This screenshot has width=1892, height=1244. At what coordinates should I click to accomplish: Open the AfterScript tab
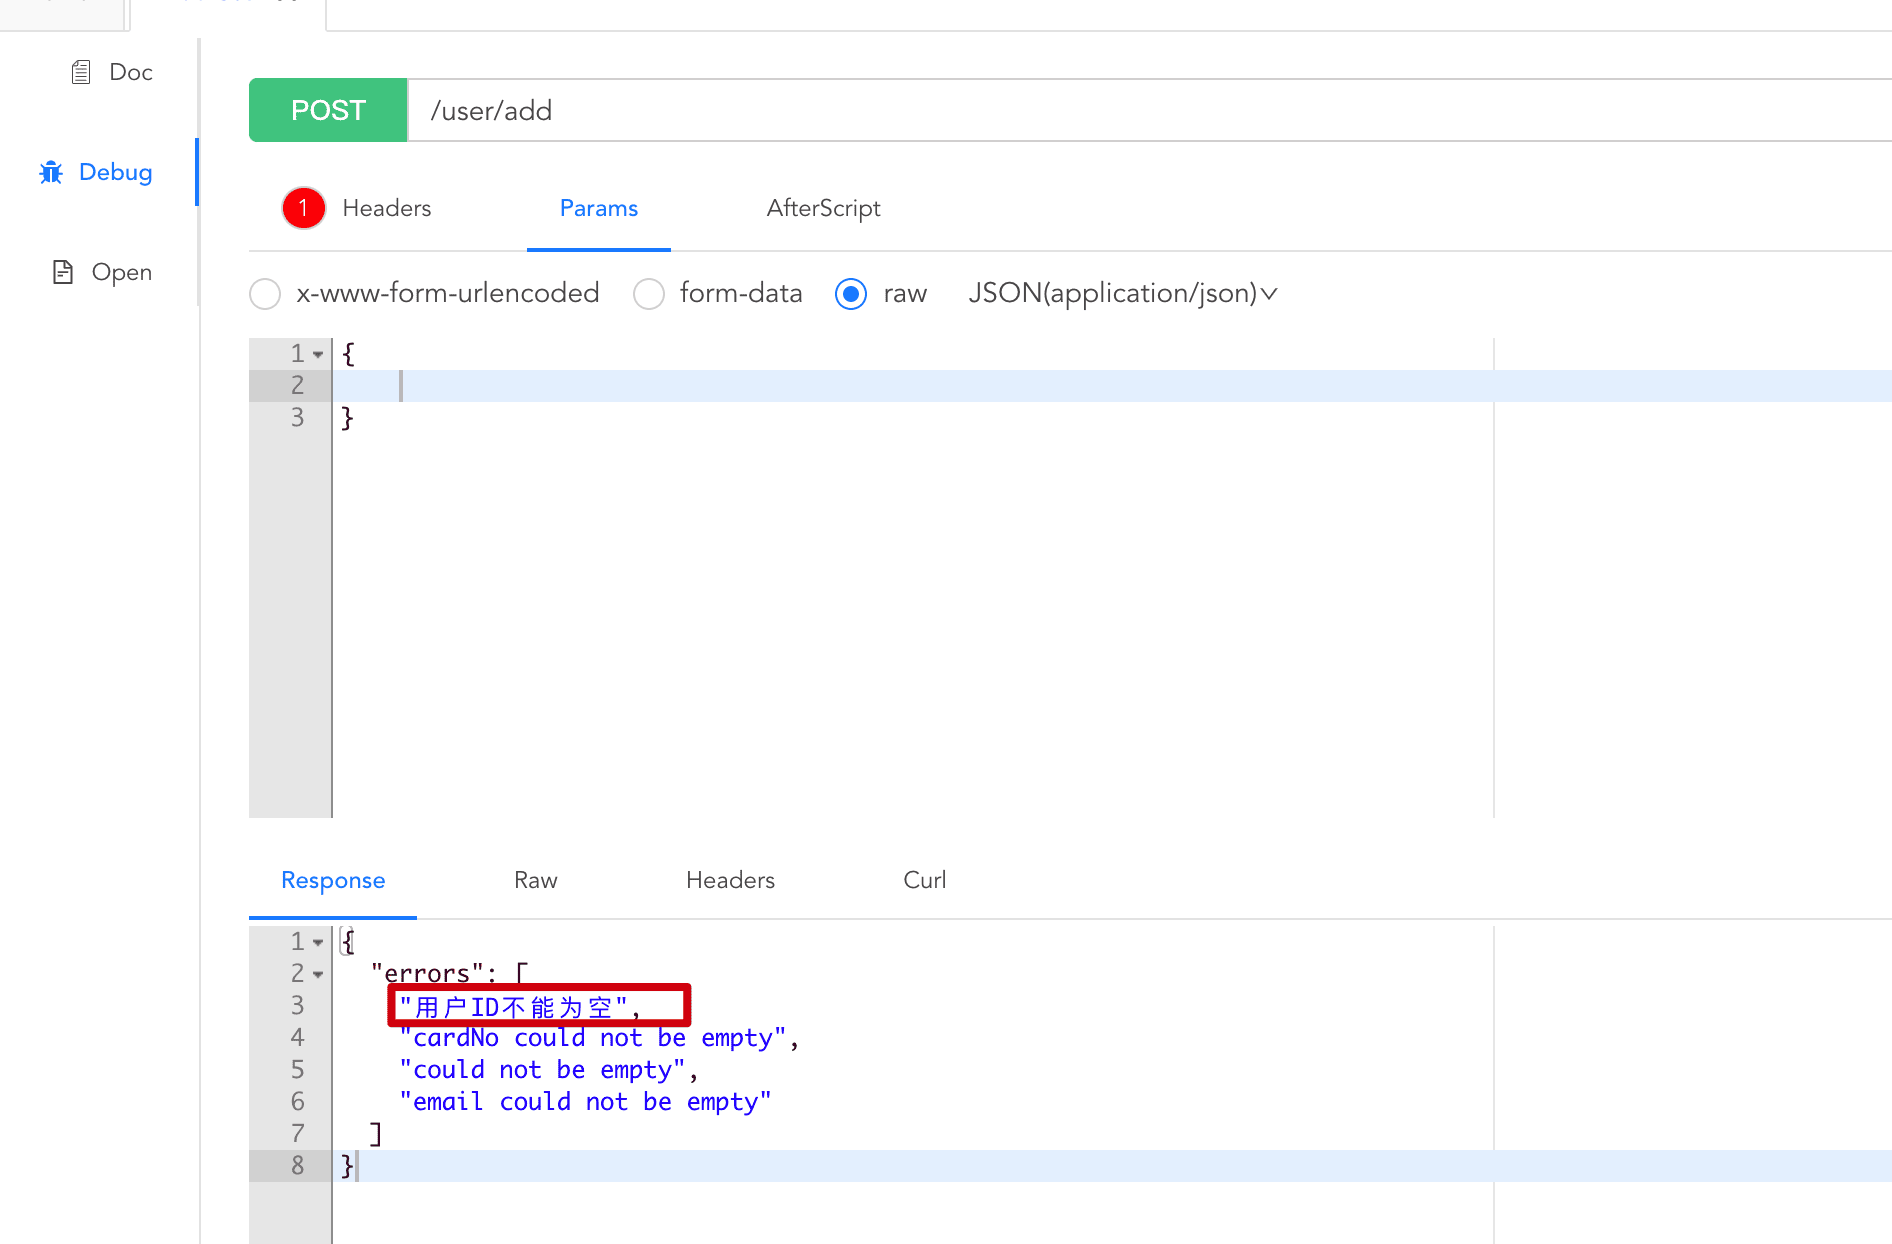coord(823,208)
